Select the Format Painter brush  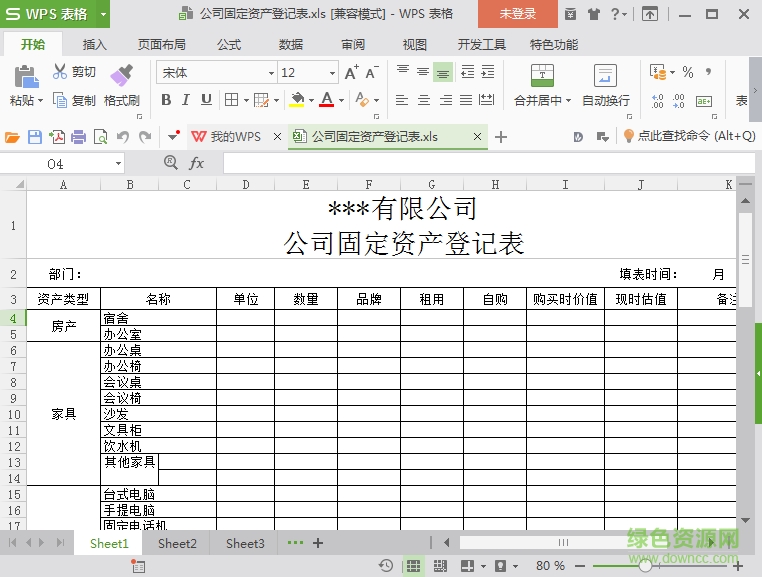coord(121,75)
